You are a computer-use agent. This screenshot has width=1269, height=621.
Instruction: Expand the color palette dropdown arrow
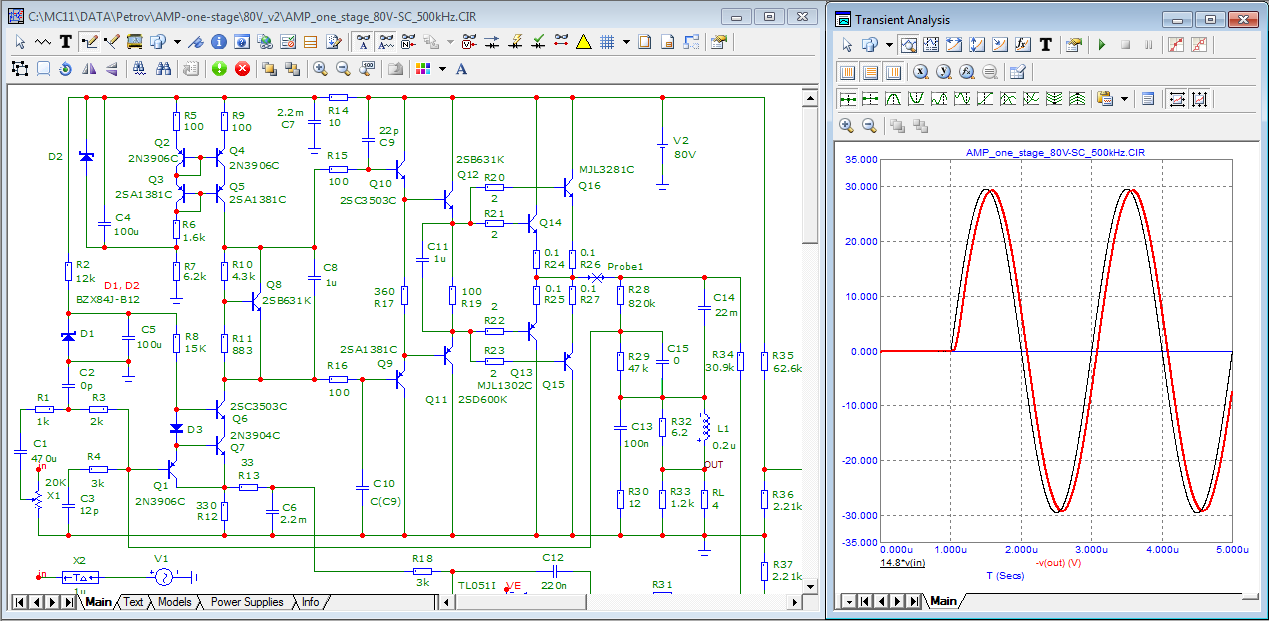point(441,69)
